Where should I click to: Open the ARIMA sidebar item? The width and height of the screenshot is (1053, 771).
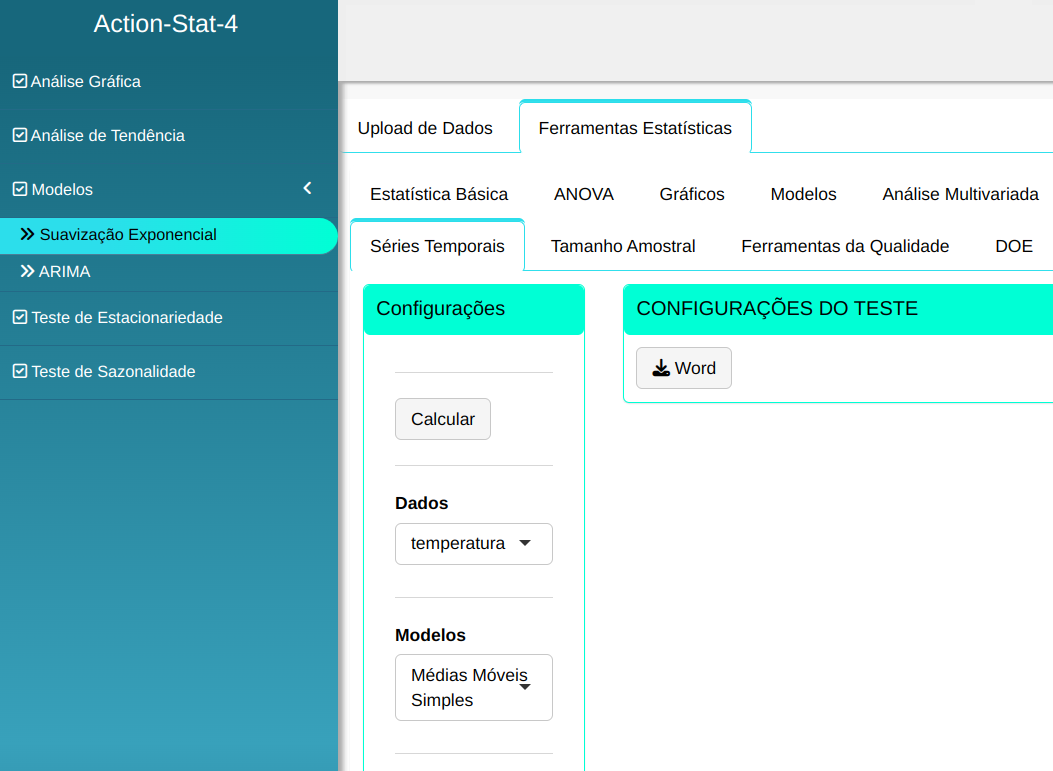[65, 271]
